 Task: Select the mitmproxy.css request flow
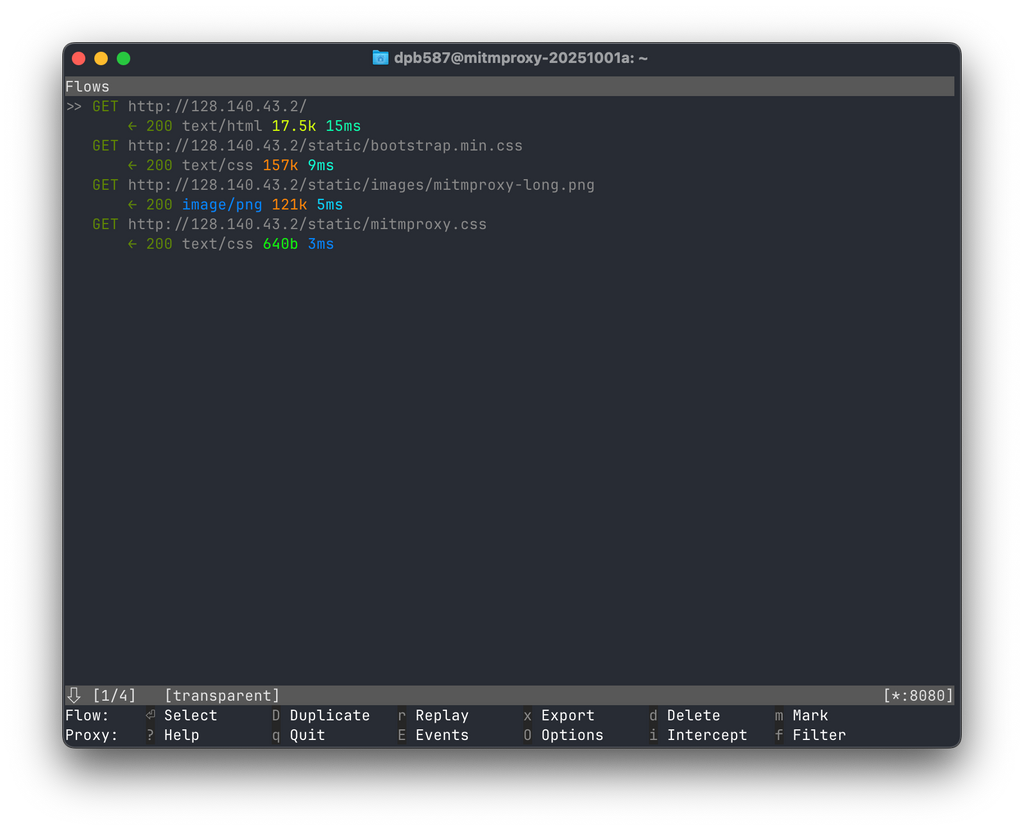(x=306, y=224)
